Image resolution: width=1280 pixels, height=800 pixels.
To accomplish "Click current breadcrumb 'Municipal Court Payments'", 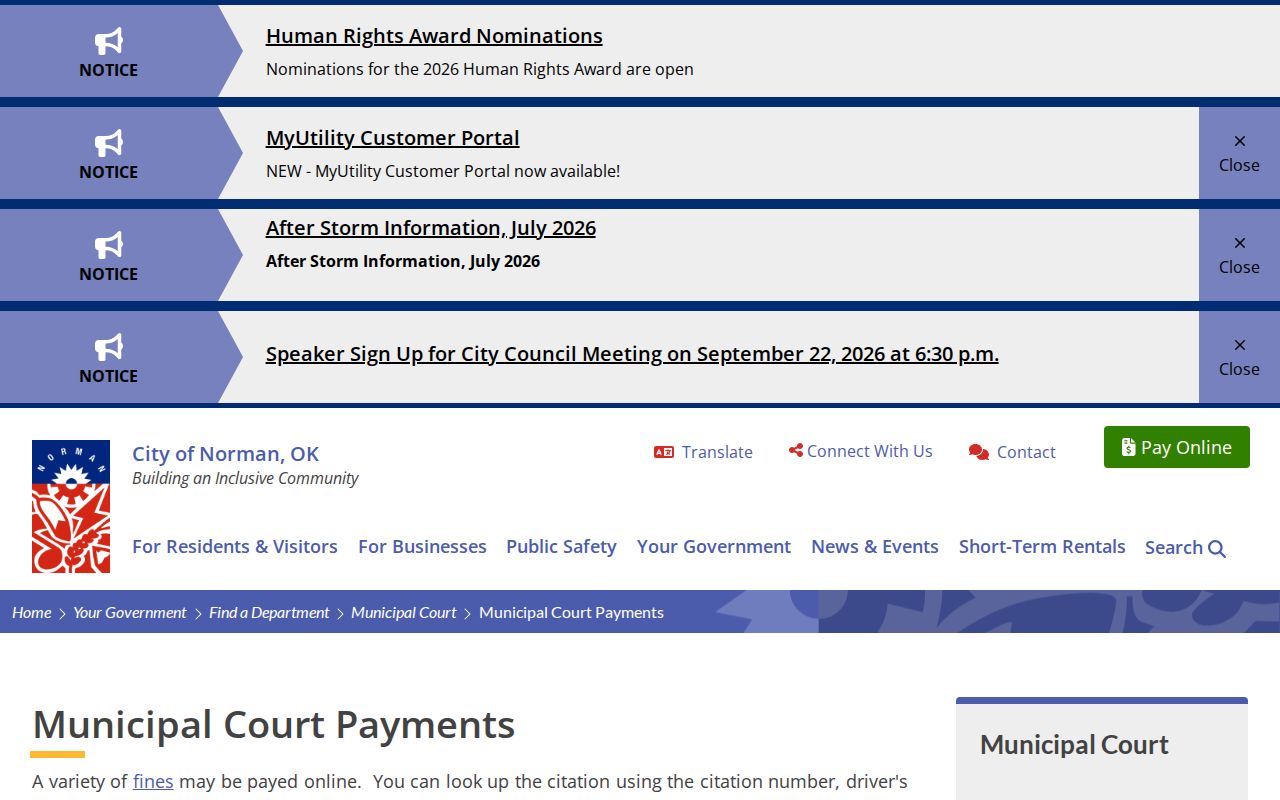I will coord(571,612).
